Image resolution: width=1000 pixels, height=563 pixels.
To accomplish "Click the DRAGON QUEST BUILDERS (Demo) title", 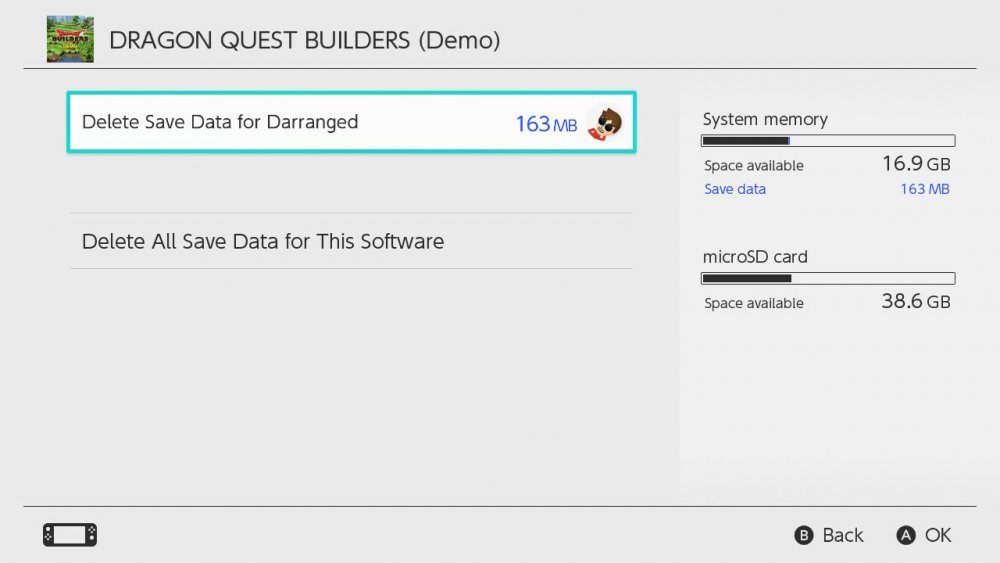I will [x=304, y=40].
